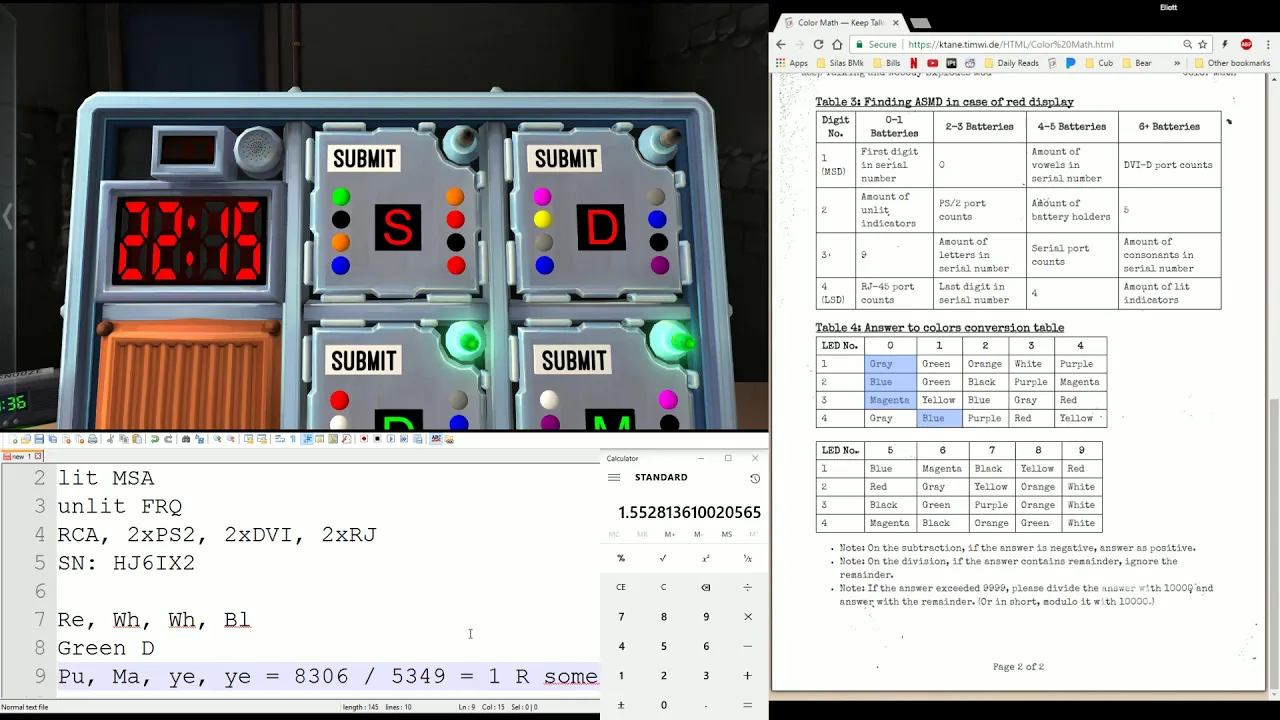Click the Zoom In icon in Notepad++
Image resolution: width=1280 pixels, height=720 pixels.
point(217,439)
